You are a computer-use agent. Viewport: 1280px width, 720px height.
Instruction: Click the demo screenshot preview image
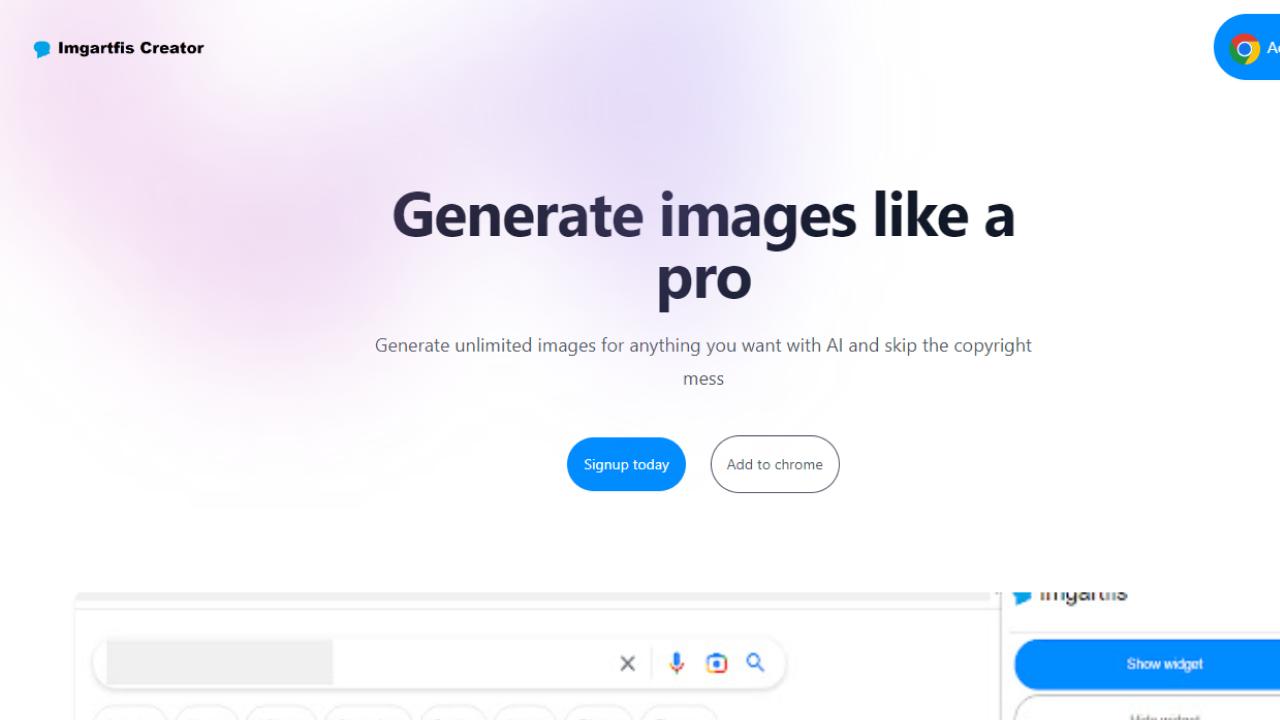pyautogui.click(x=677, y=655)
